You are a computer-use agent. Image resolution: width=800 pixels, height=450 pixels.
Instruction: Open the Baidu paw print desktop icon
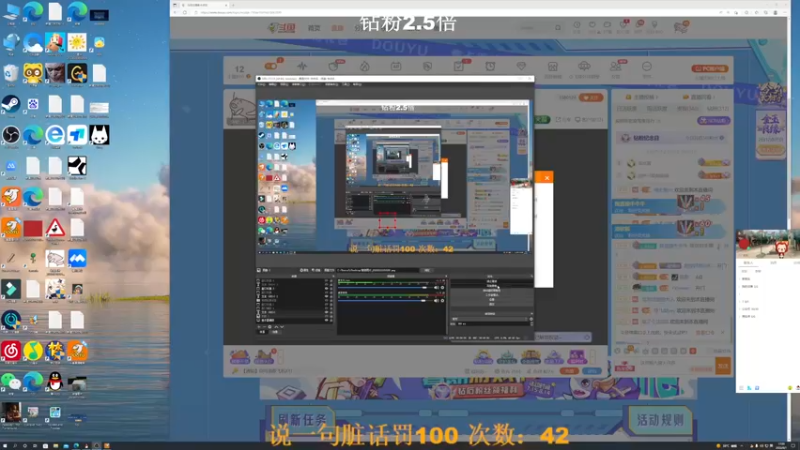pyautogui.click(x=33, y=105)
